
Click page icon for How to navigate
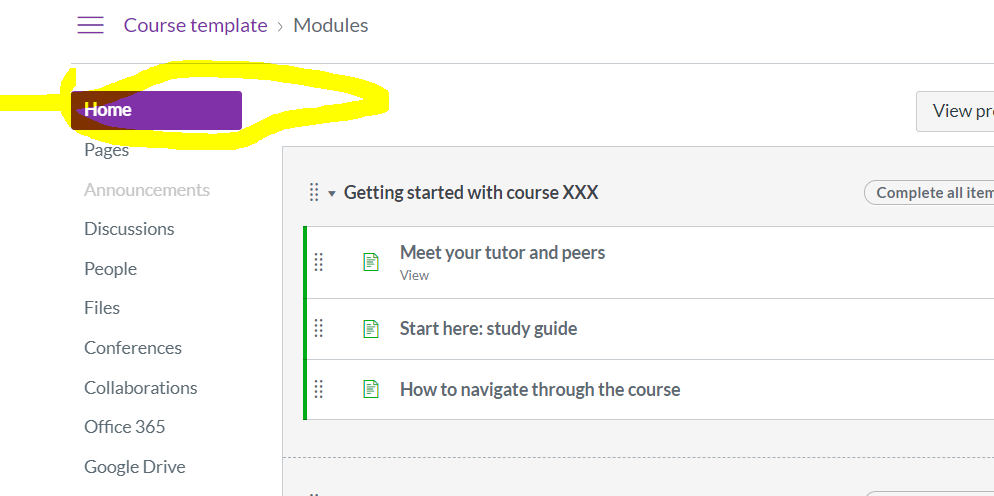coord(371,389)
